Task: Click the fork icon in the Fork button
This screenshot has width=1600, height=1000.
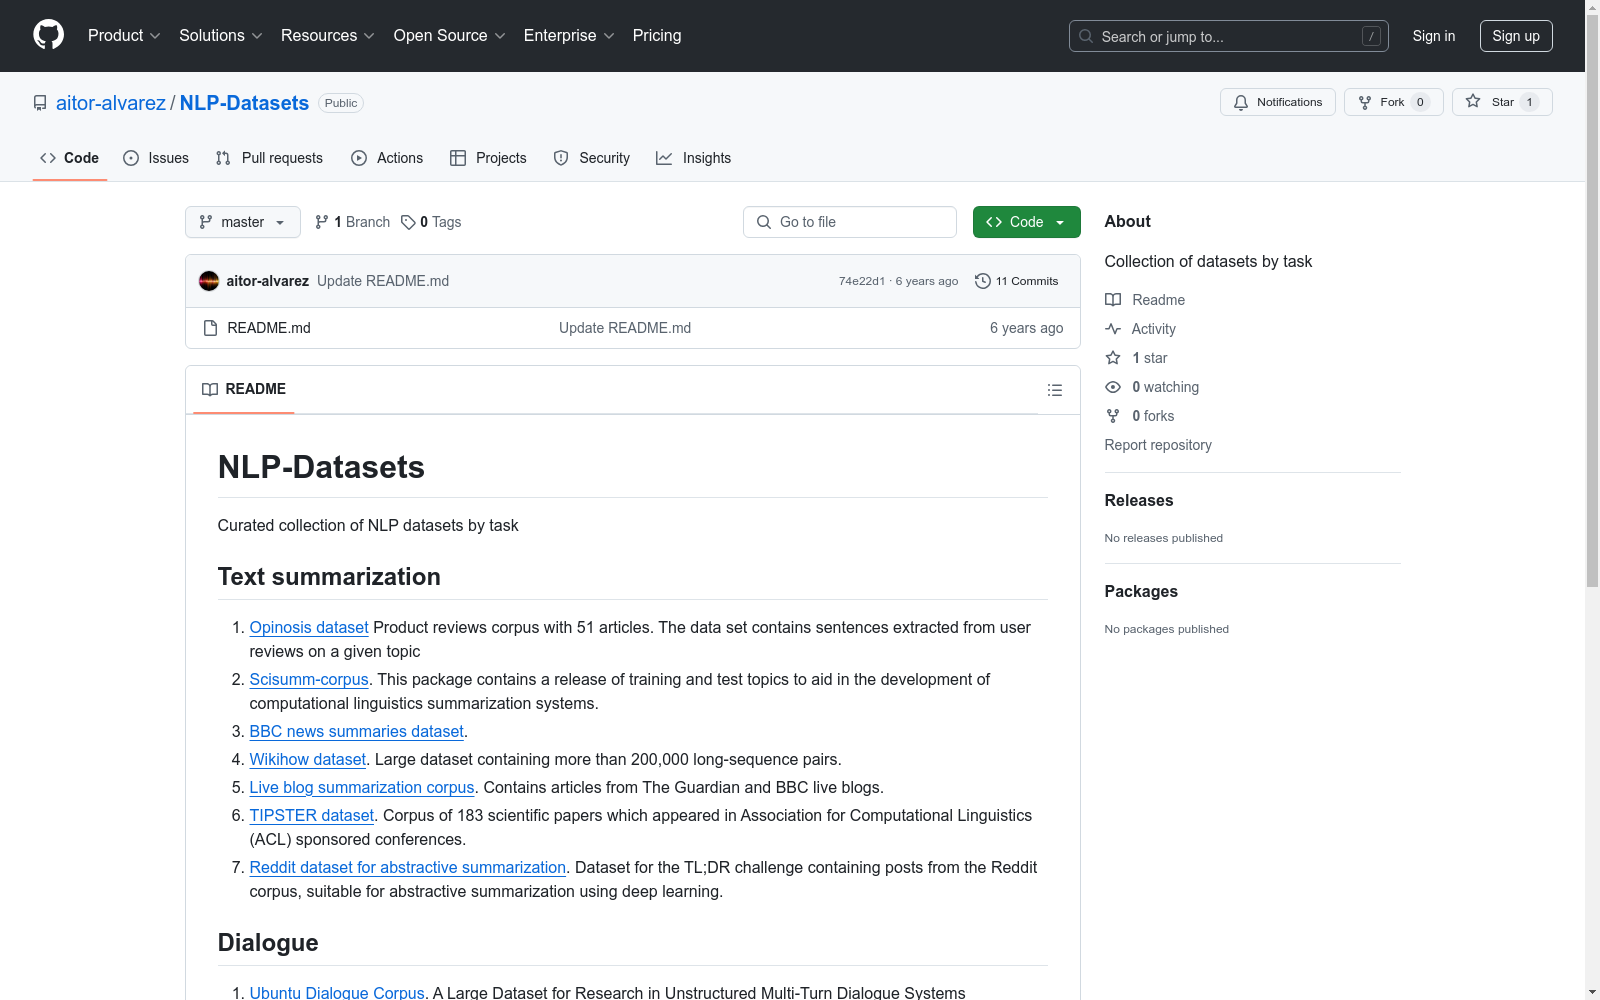Action: 1365,102
